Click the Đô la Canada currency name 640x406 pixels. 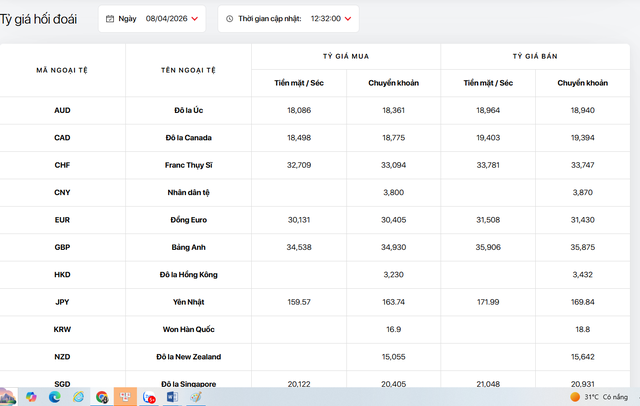point(188,138)
